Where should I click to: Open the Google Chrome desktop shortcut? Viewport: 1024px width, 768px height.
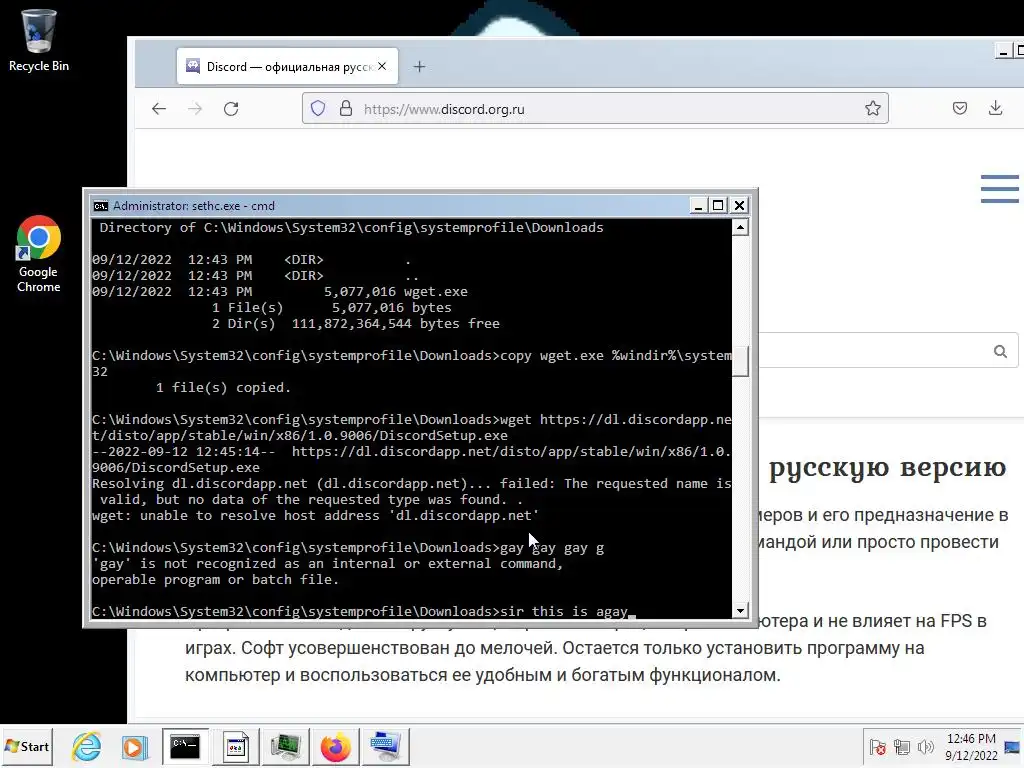tap(38, 254)
